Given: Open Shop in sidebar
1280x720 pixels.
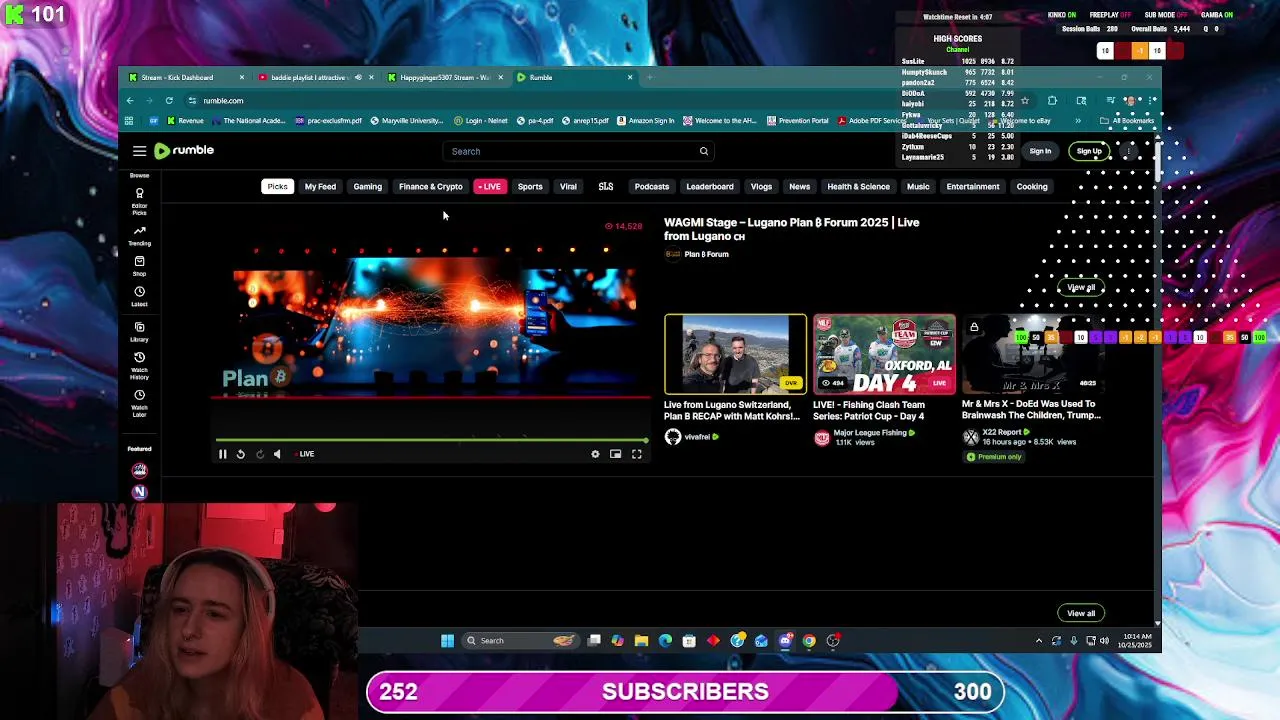Looking at the screenshot, I should tap(139, 266).
